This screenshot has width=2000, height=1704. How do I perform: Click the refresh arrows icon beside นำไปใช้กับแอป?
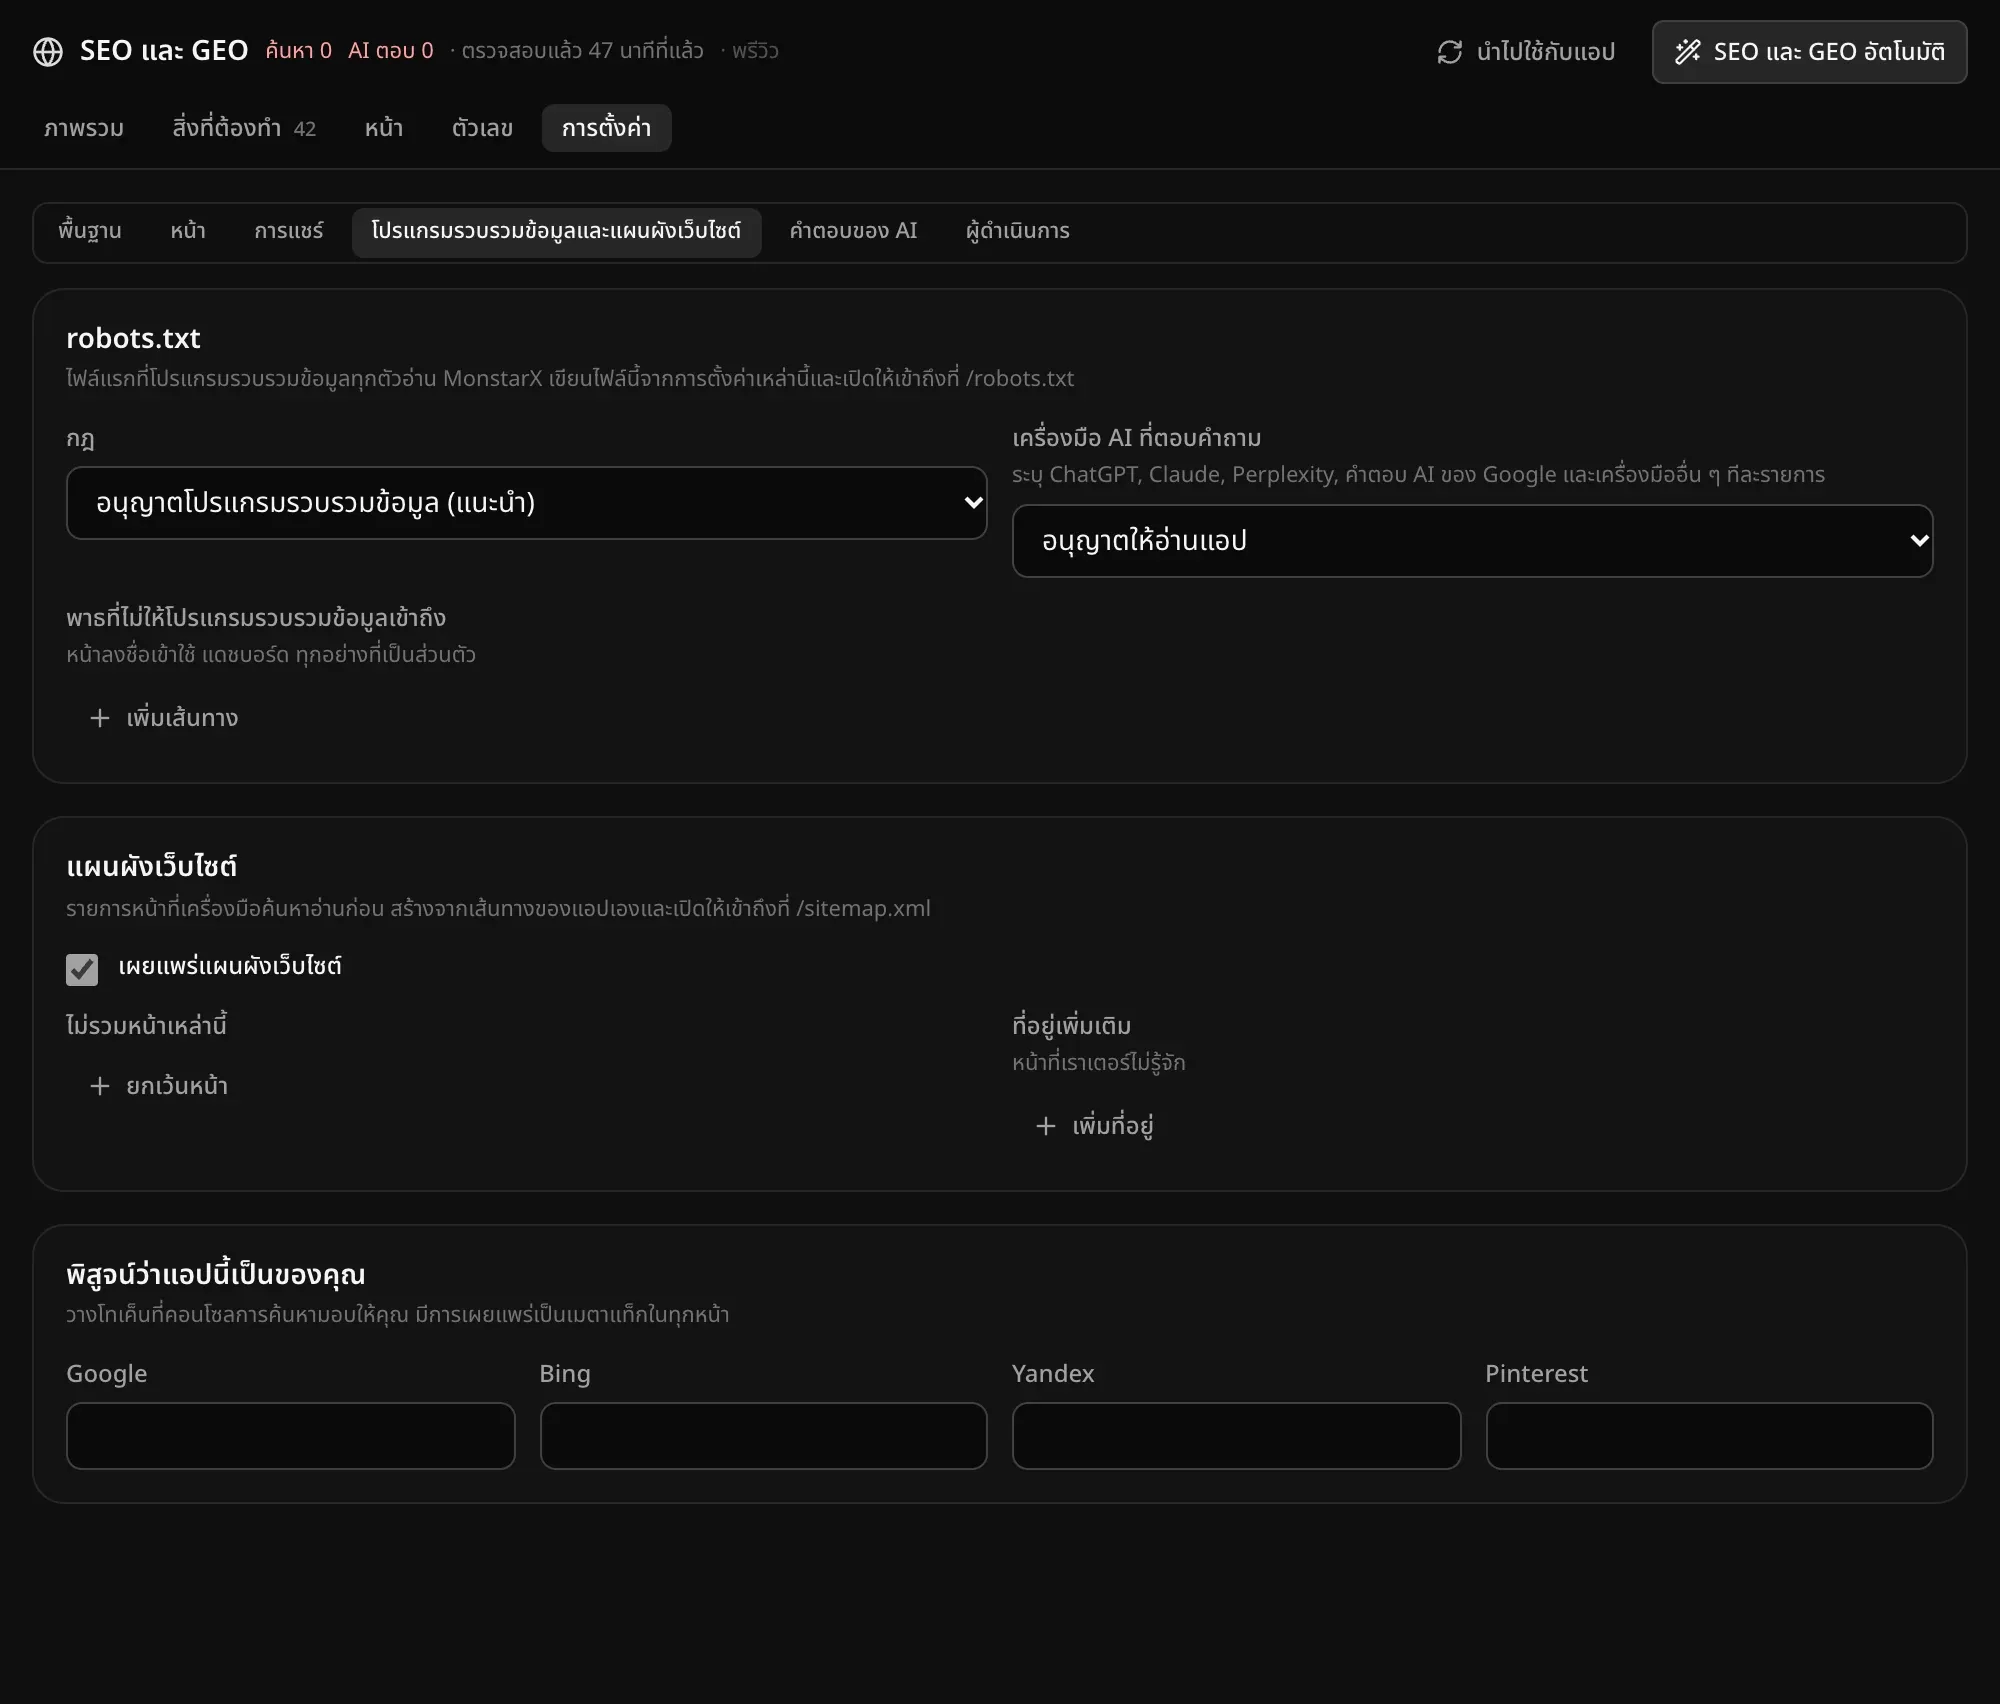tap(1450, 52)
